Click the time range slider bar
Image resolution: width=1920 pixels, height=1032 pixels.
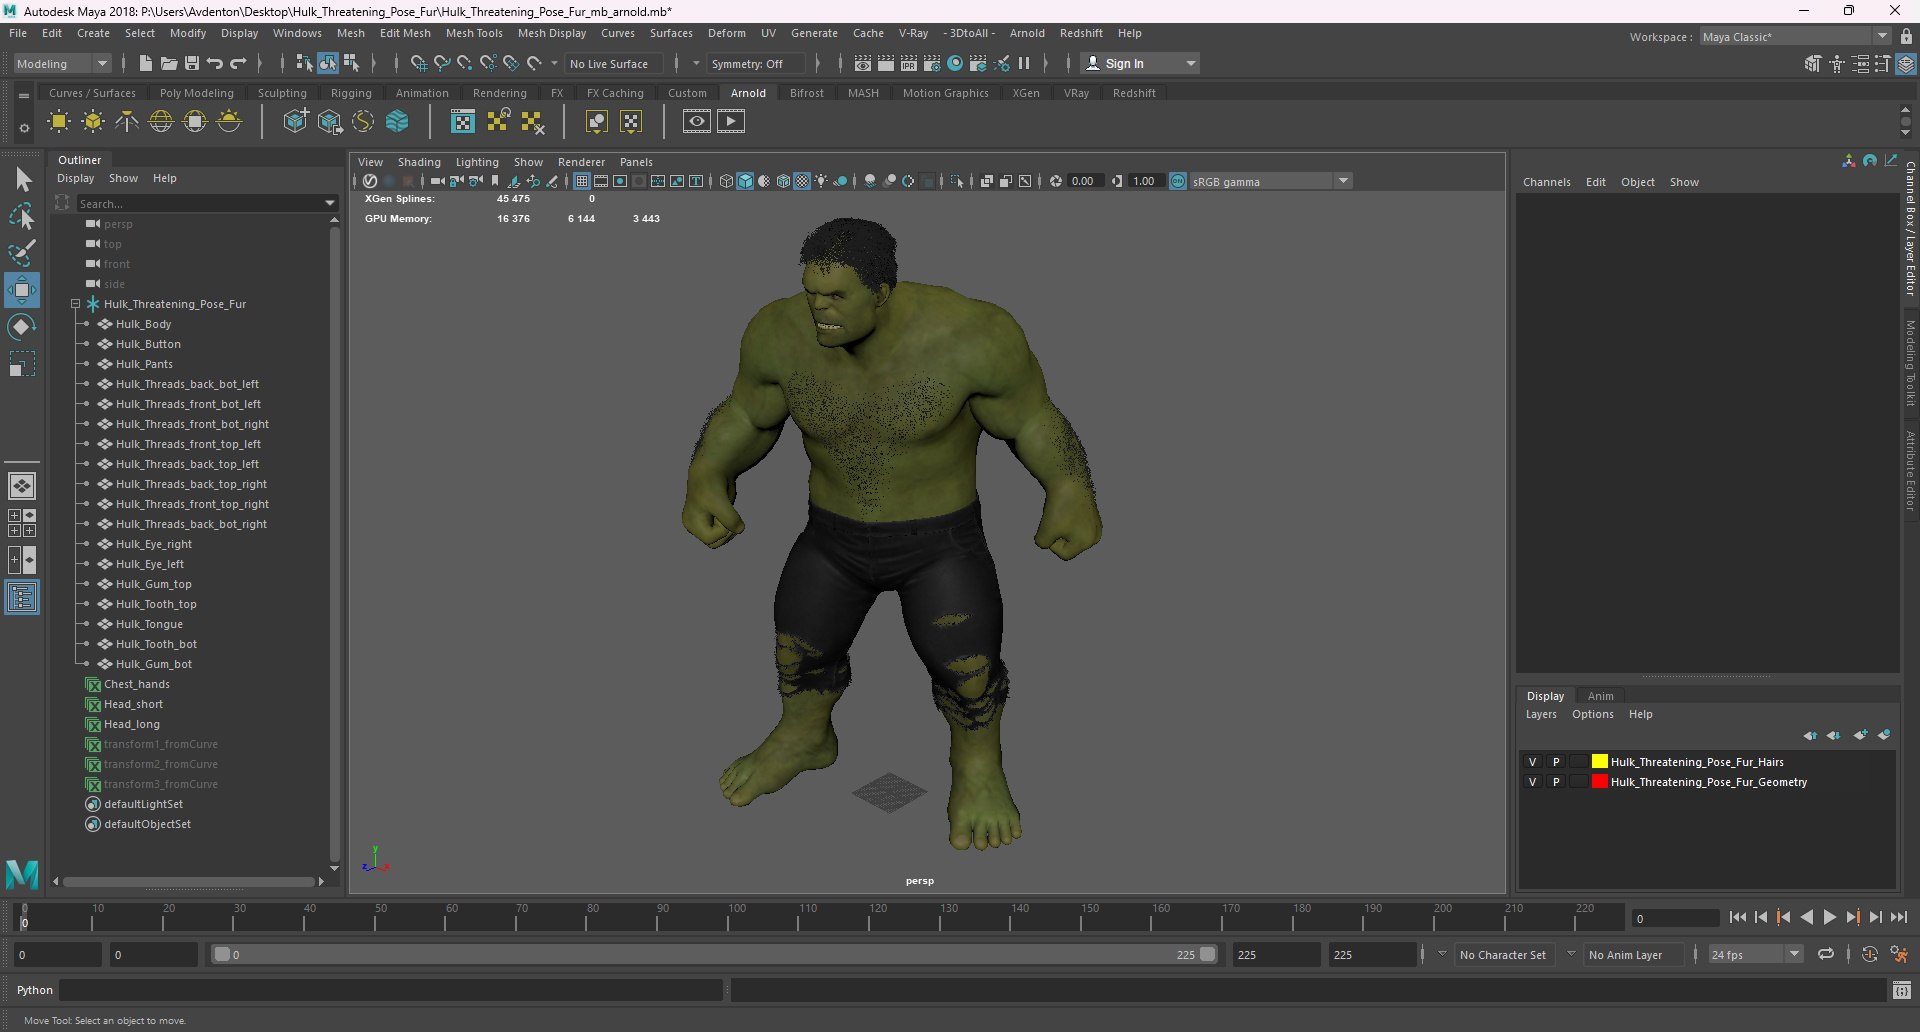[713, 954]
